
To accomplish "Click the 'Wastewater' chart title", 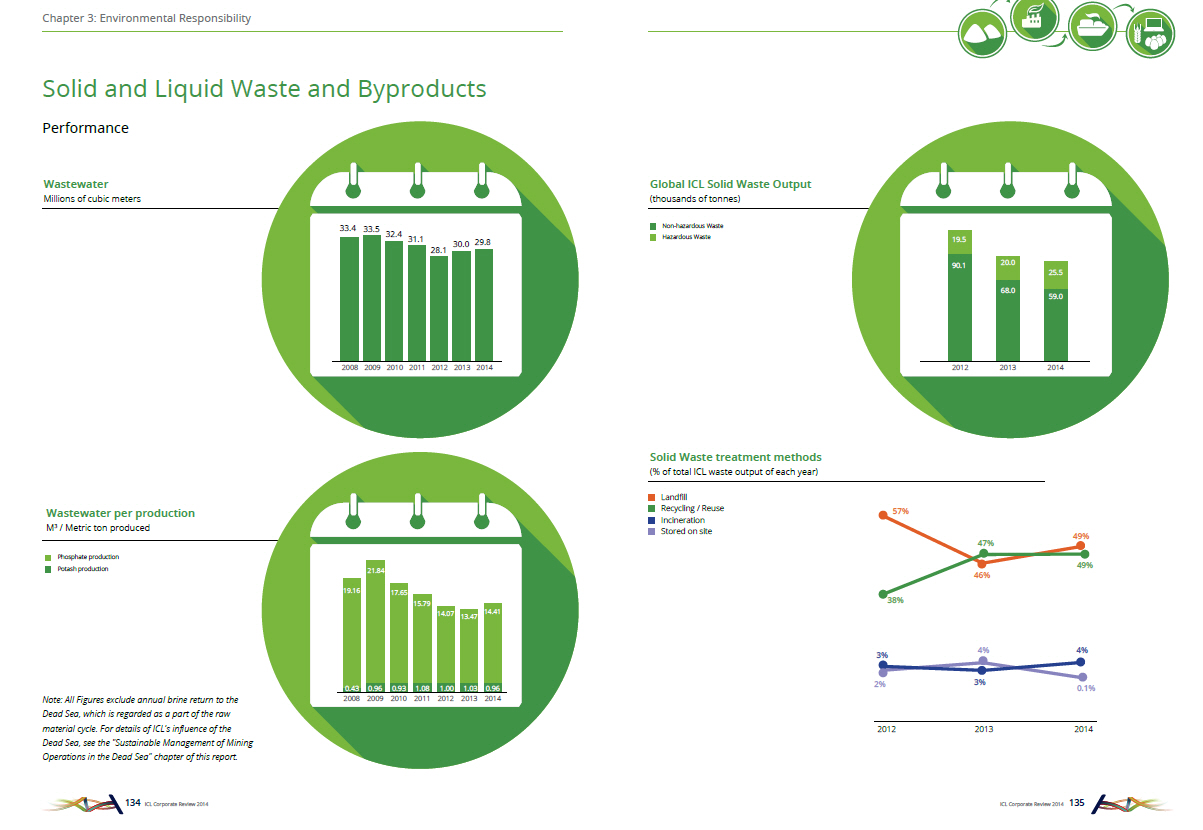I will tap(76, 184).
